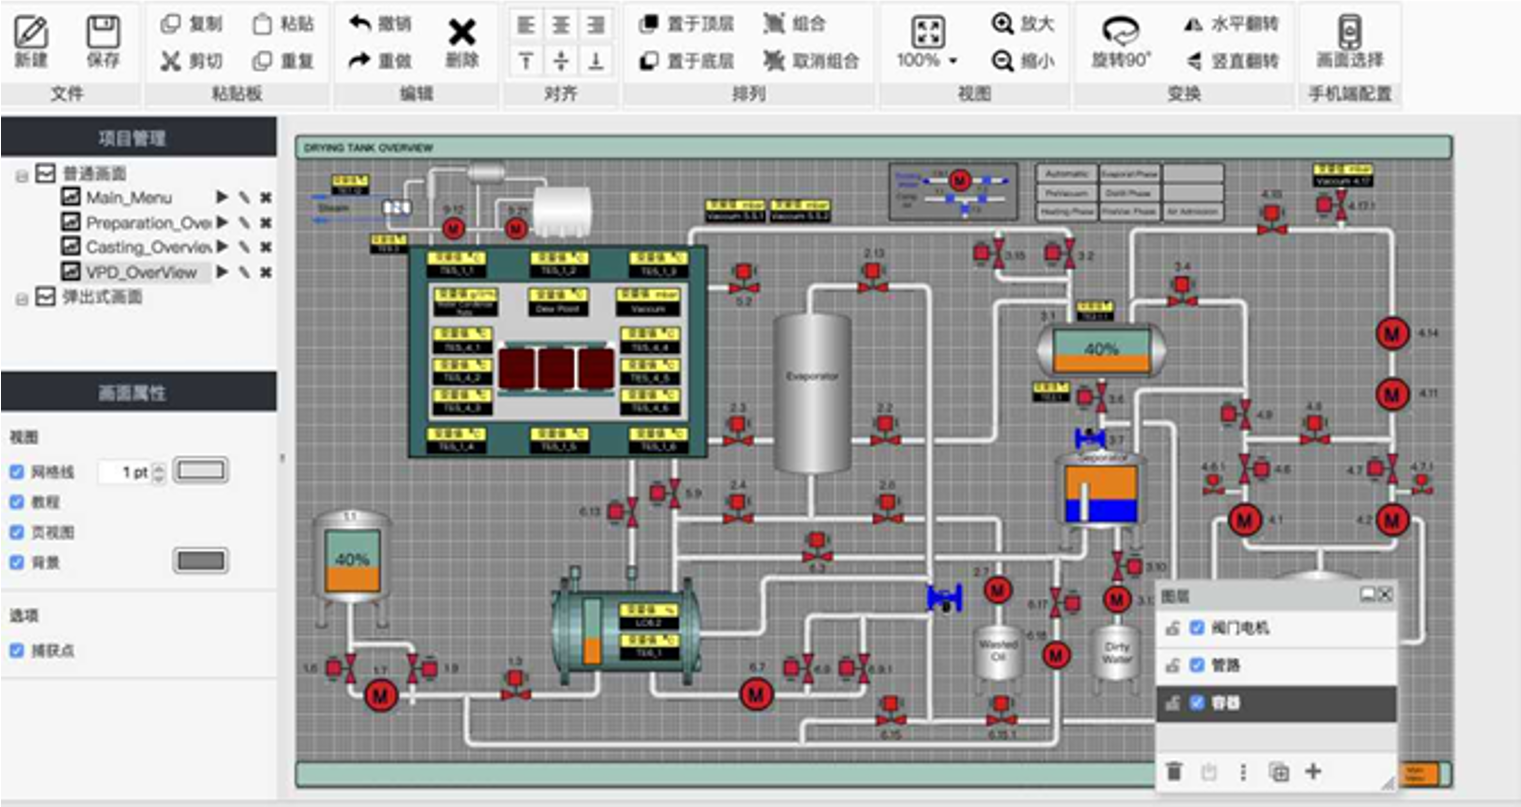
Task: Toggle the 网格线 gridlines checkbox
Action: click(16, 471)
